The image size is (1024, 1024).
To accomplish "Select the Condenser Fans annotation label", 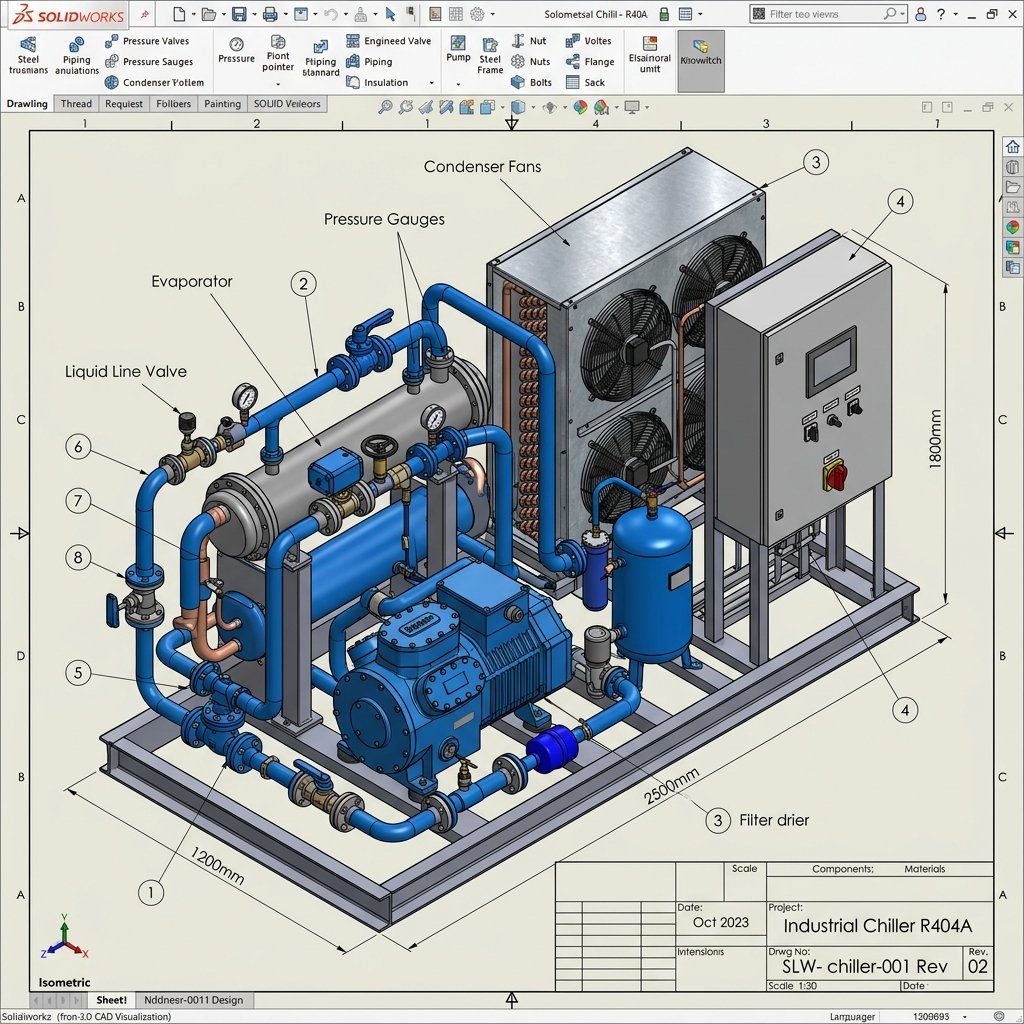I will point(482,167).
